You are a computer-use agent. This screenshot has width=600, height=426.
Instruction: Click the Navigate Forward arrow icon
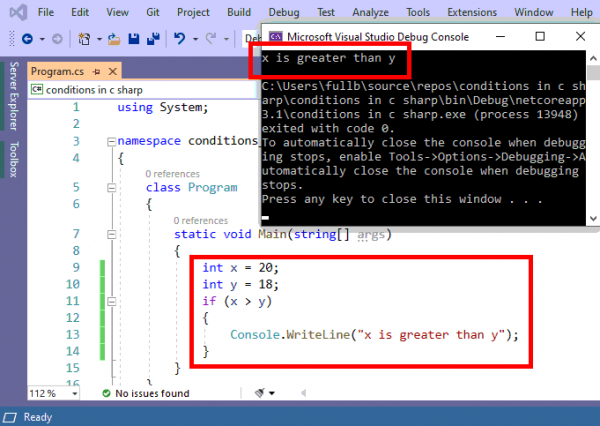(x=55, y=39)
